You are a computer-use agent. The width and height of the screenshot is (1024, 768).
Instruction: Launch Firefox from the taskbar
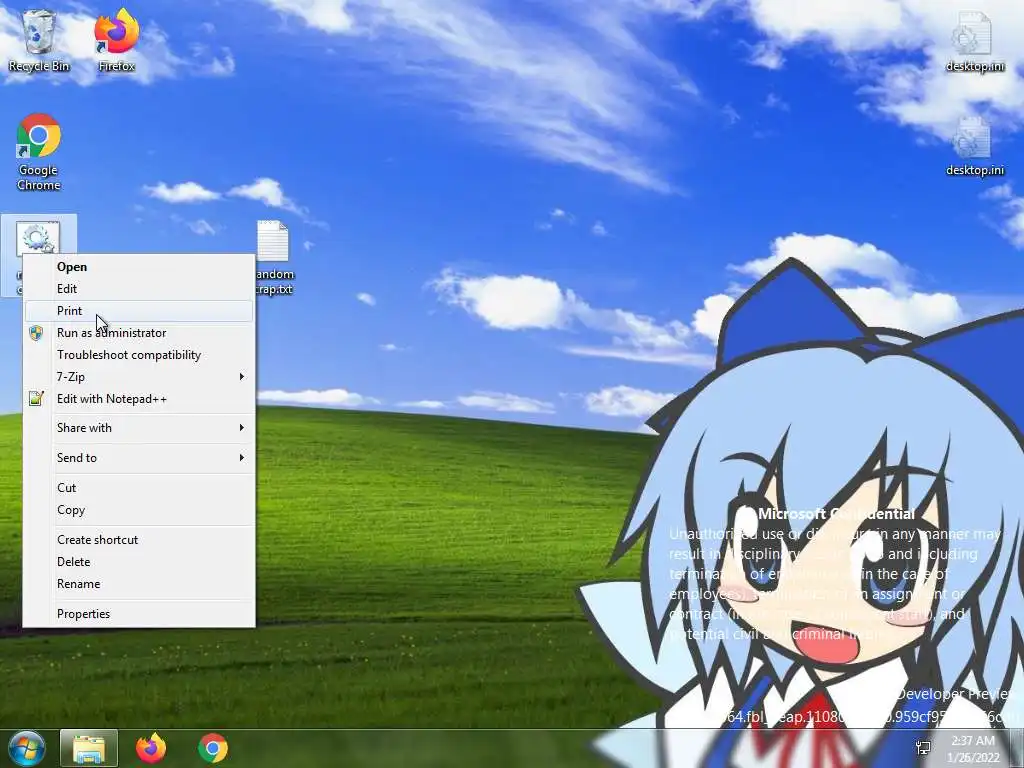pyautogui.click(x=151, y=748)
